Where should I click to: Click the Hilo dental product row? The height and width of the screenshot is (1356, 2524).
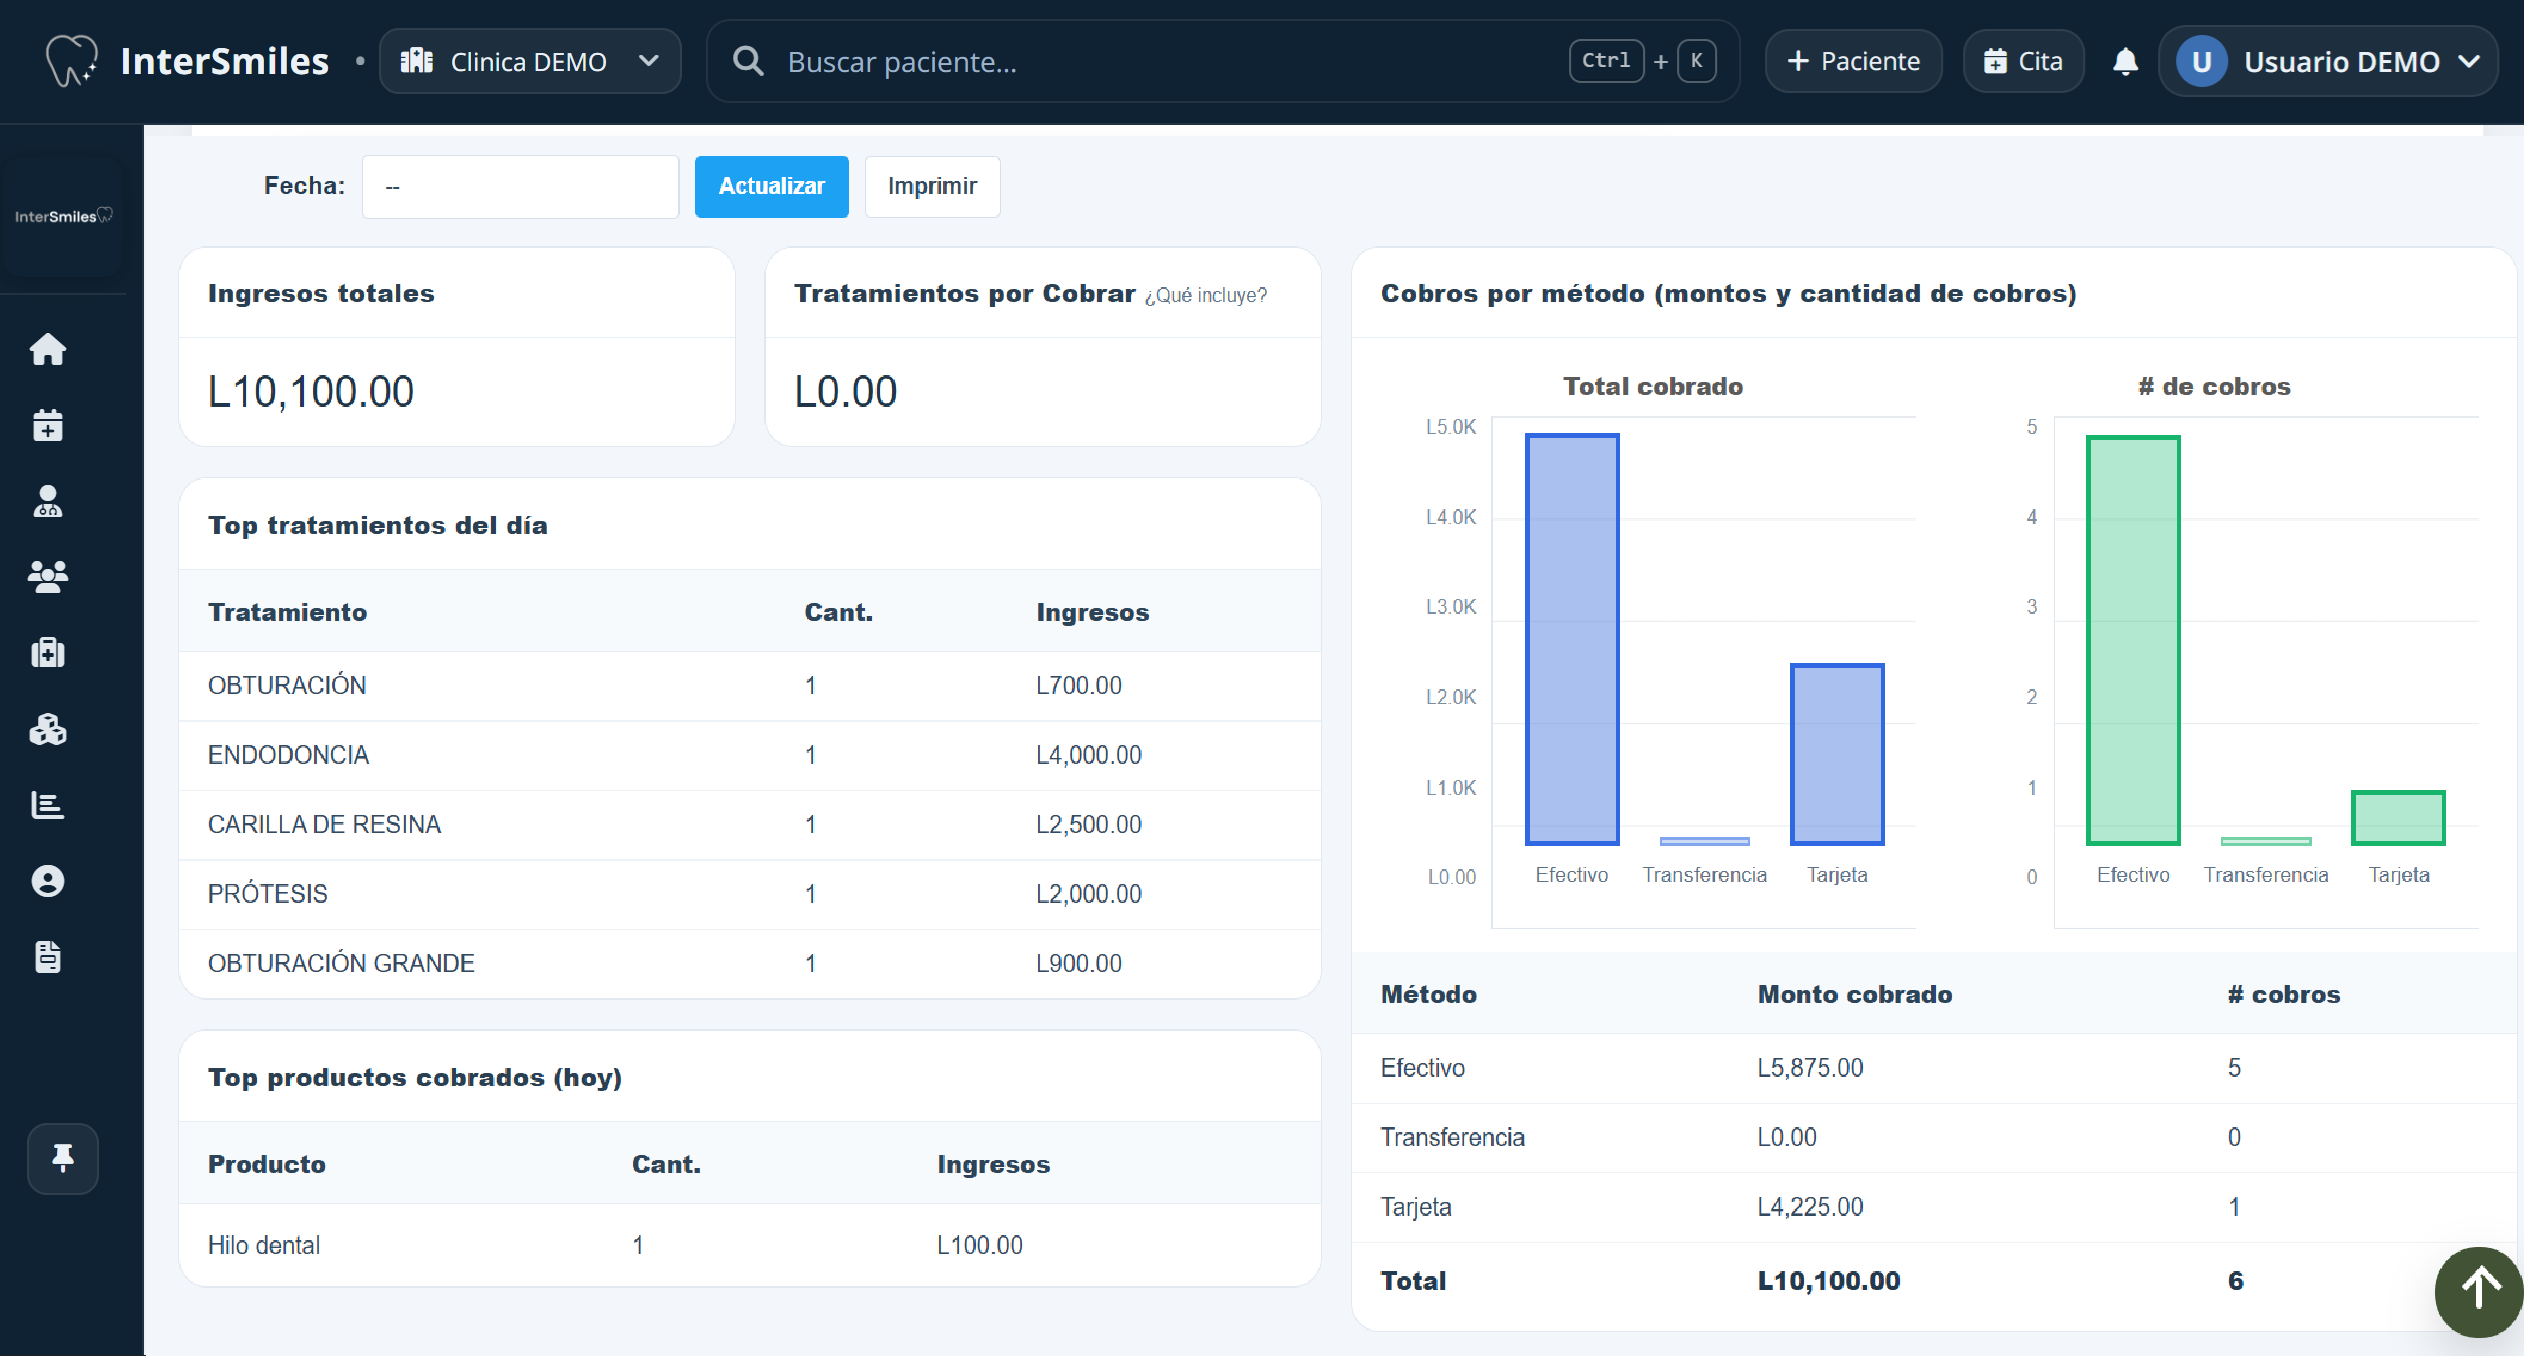point(750,1245)
